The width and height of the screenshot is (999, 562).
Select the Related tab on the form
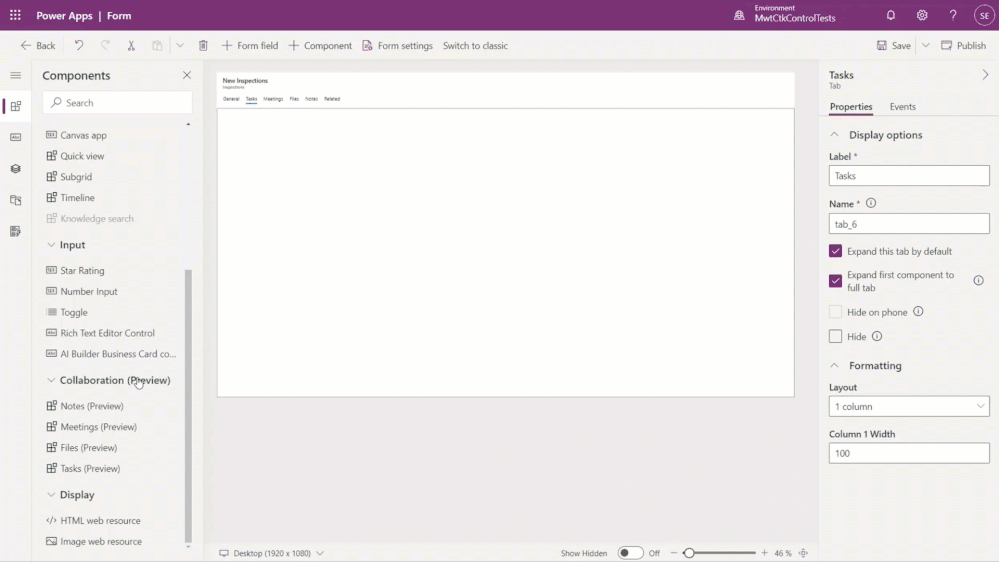332,99
